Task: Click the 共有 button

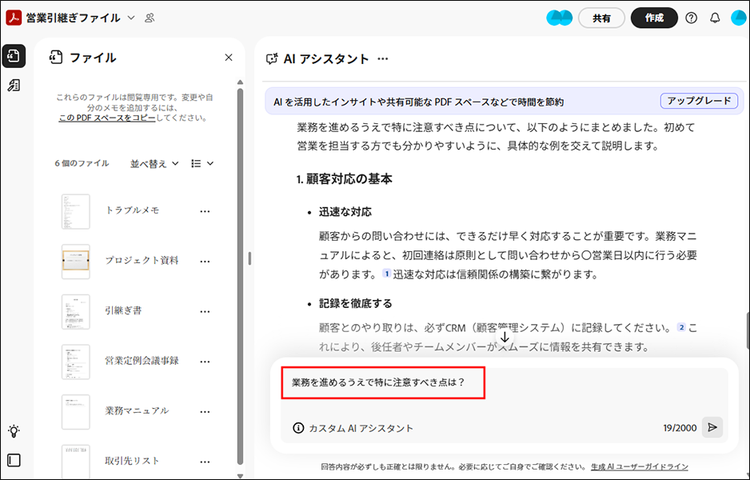Action: pos(602,18)
